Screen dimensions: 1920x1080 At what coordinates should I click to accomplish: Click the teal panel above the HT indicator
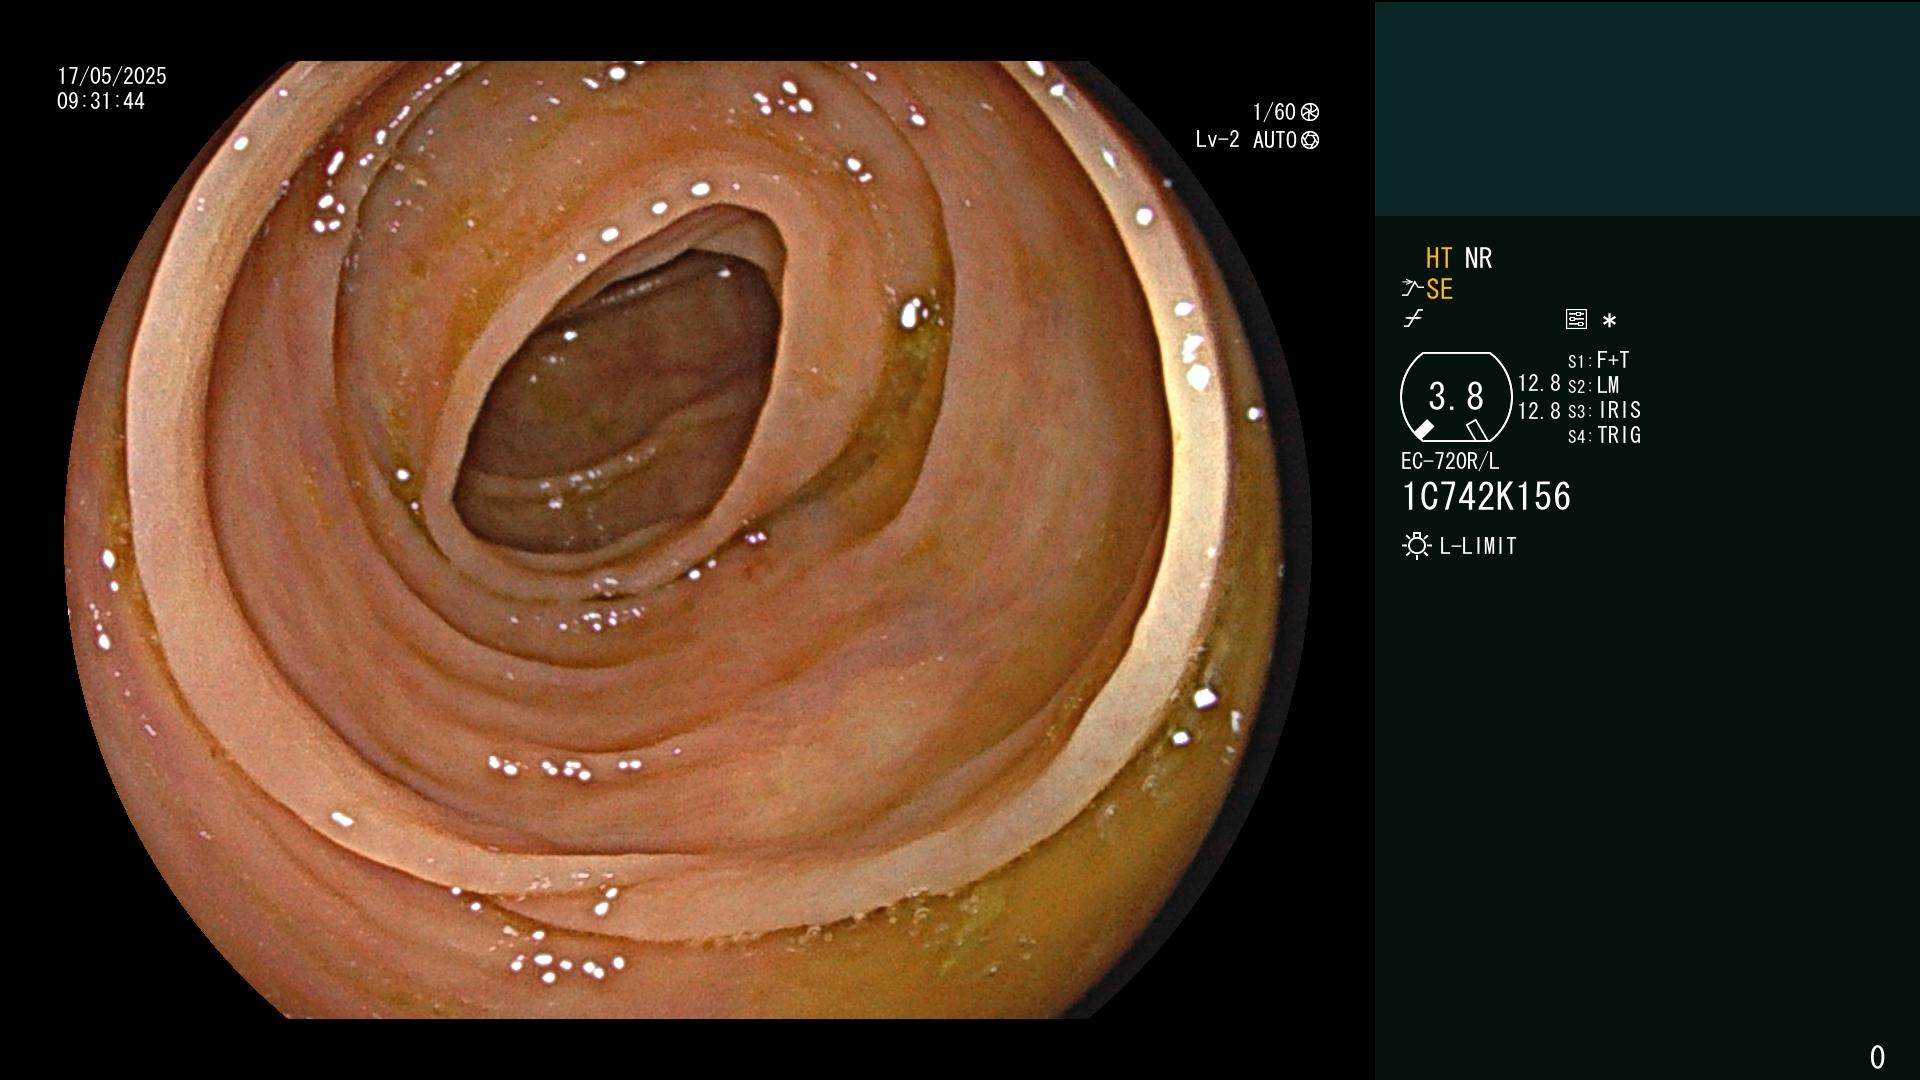click(1647, 108)
